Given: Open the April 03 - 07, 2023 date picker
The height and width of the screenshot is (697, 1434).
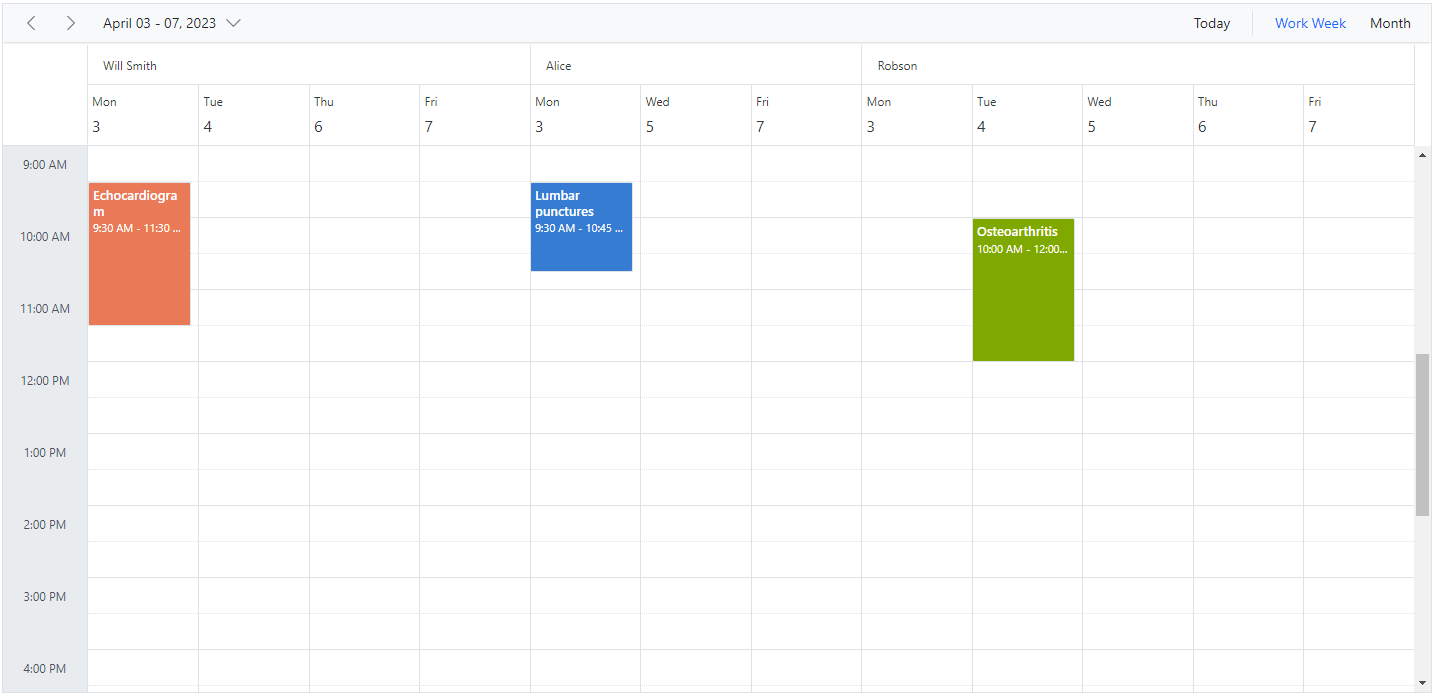Looking at the screenshot, I should [x=172, y=23].
